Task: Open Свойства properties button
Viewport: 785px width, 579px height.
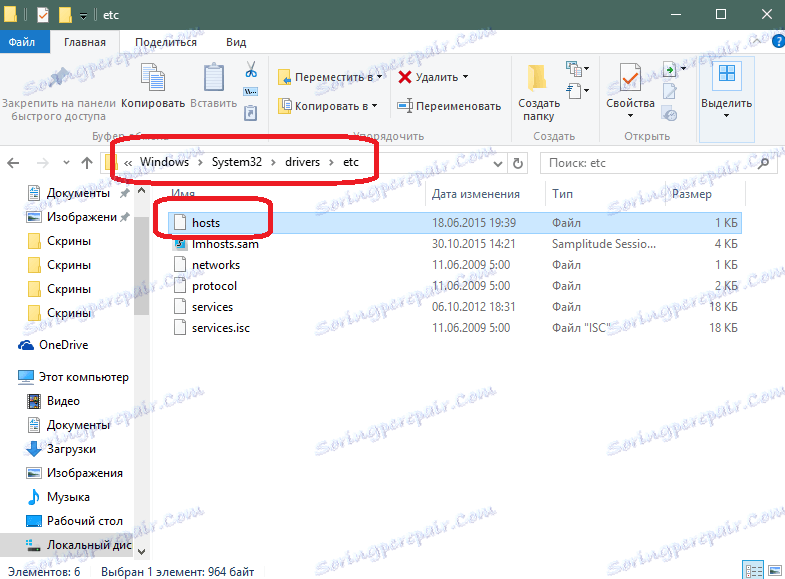Action: coord(630,91)
